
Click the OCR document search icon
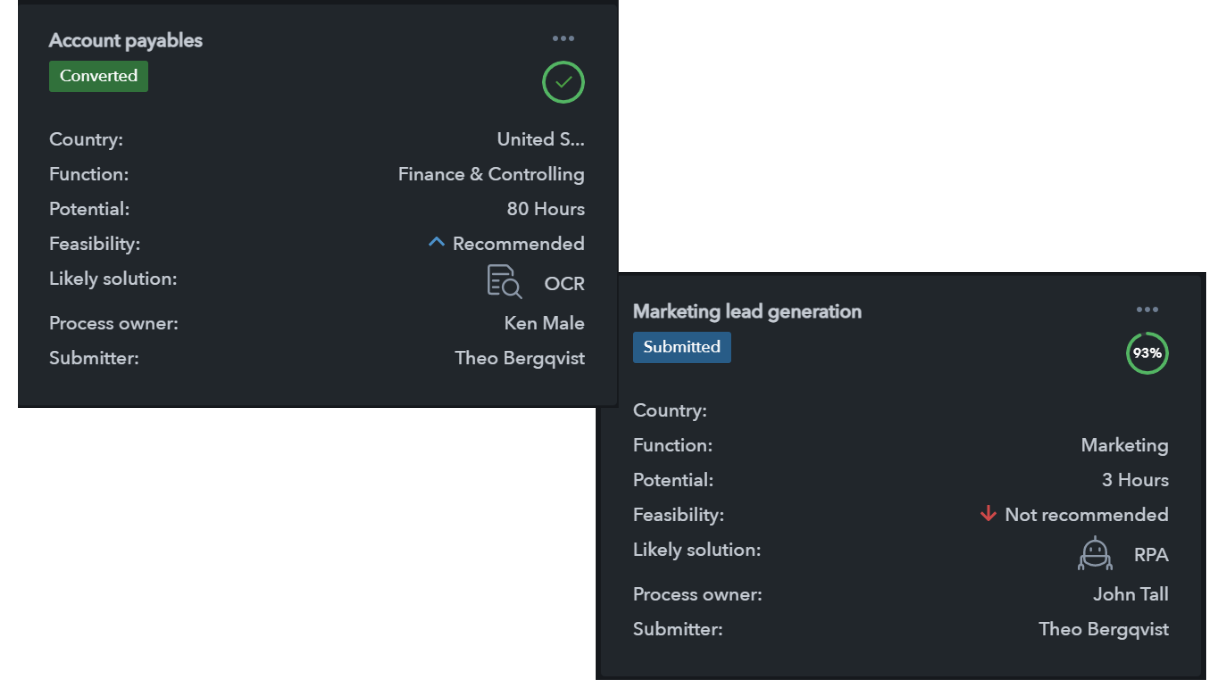[504, 282]
